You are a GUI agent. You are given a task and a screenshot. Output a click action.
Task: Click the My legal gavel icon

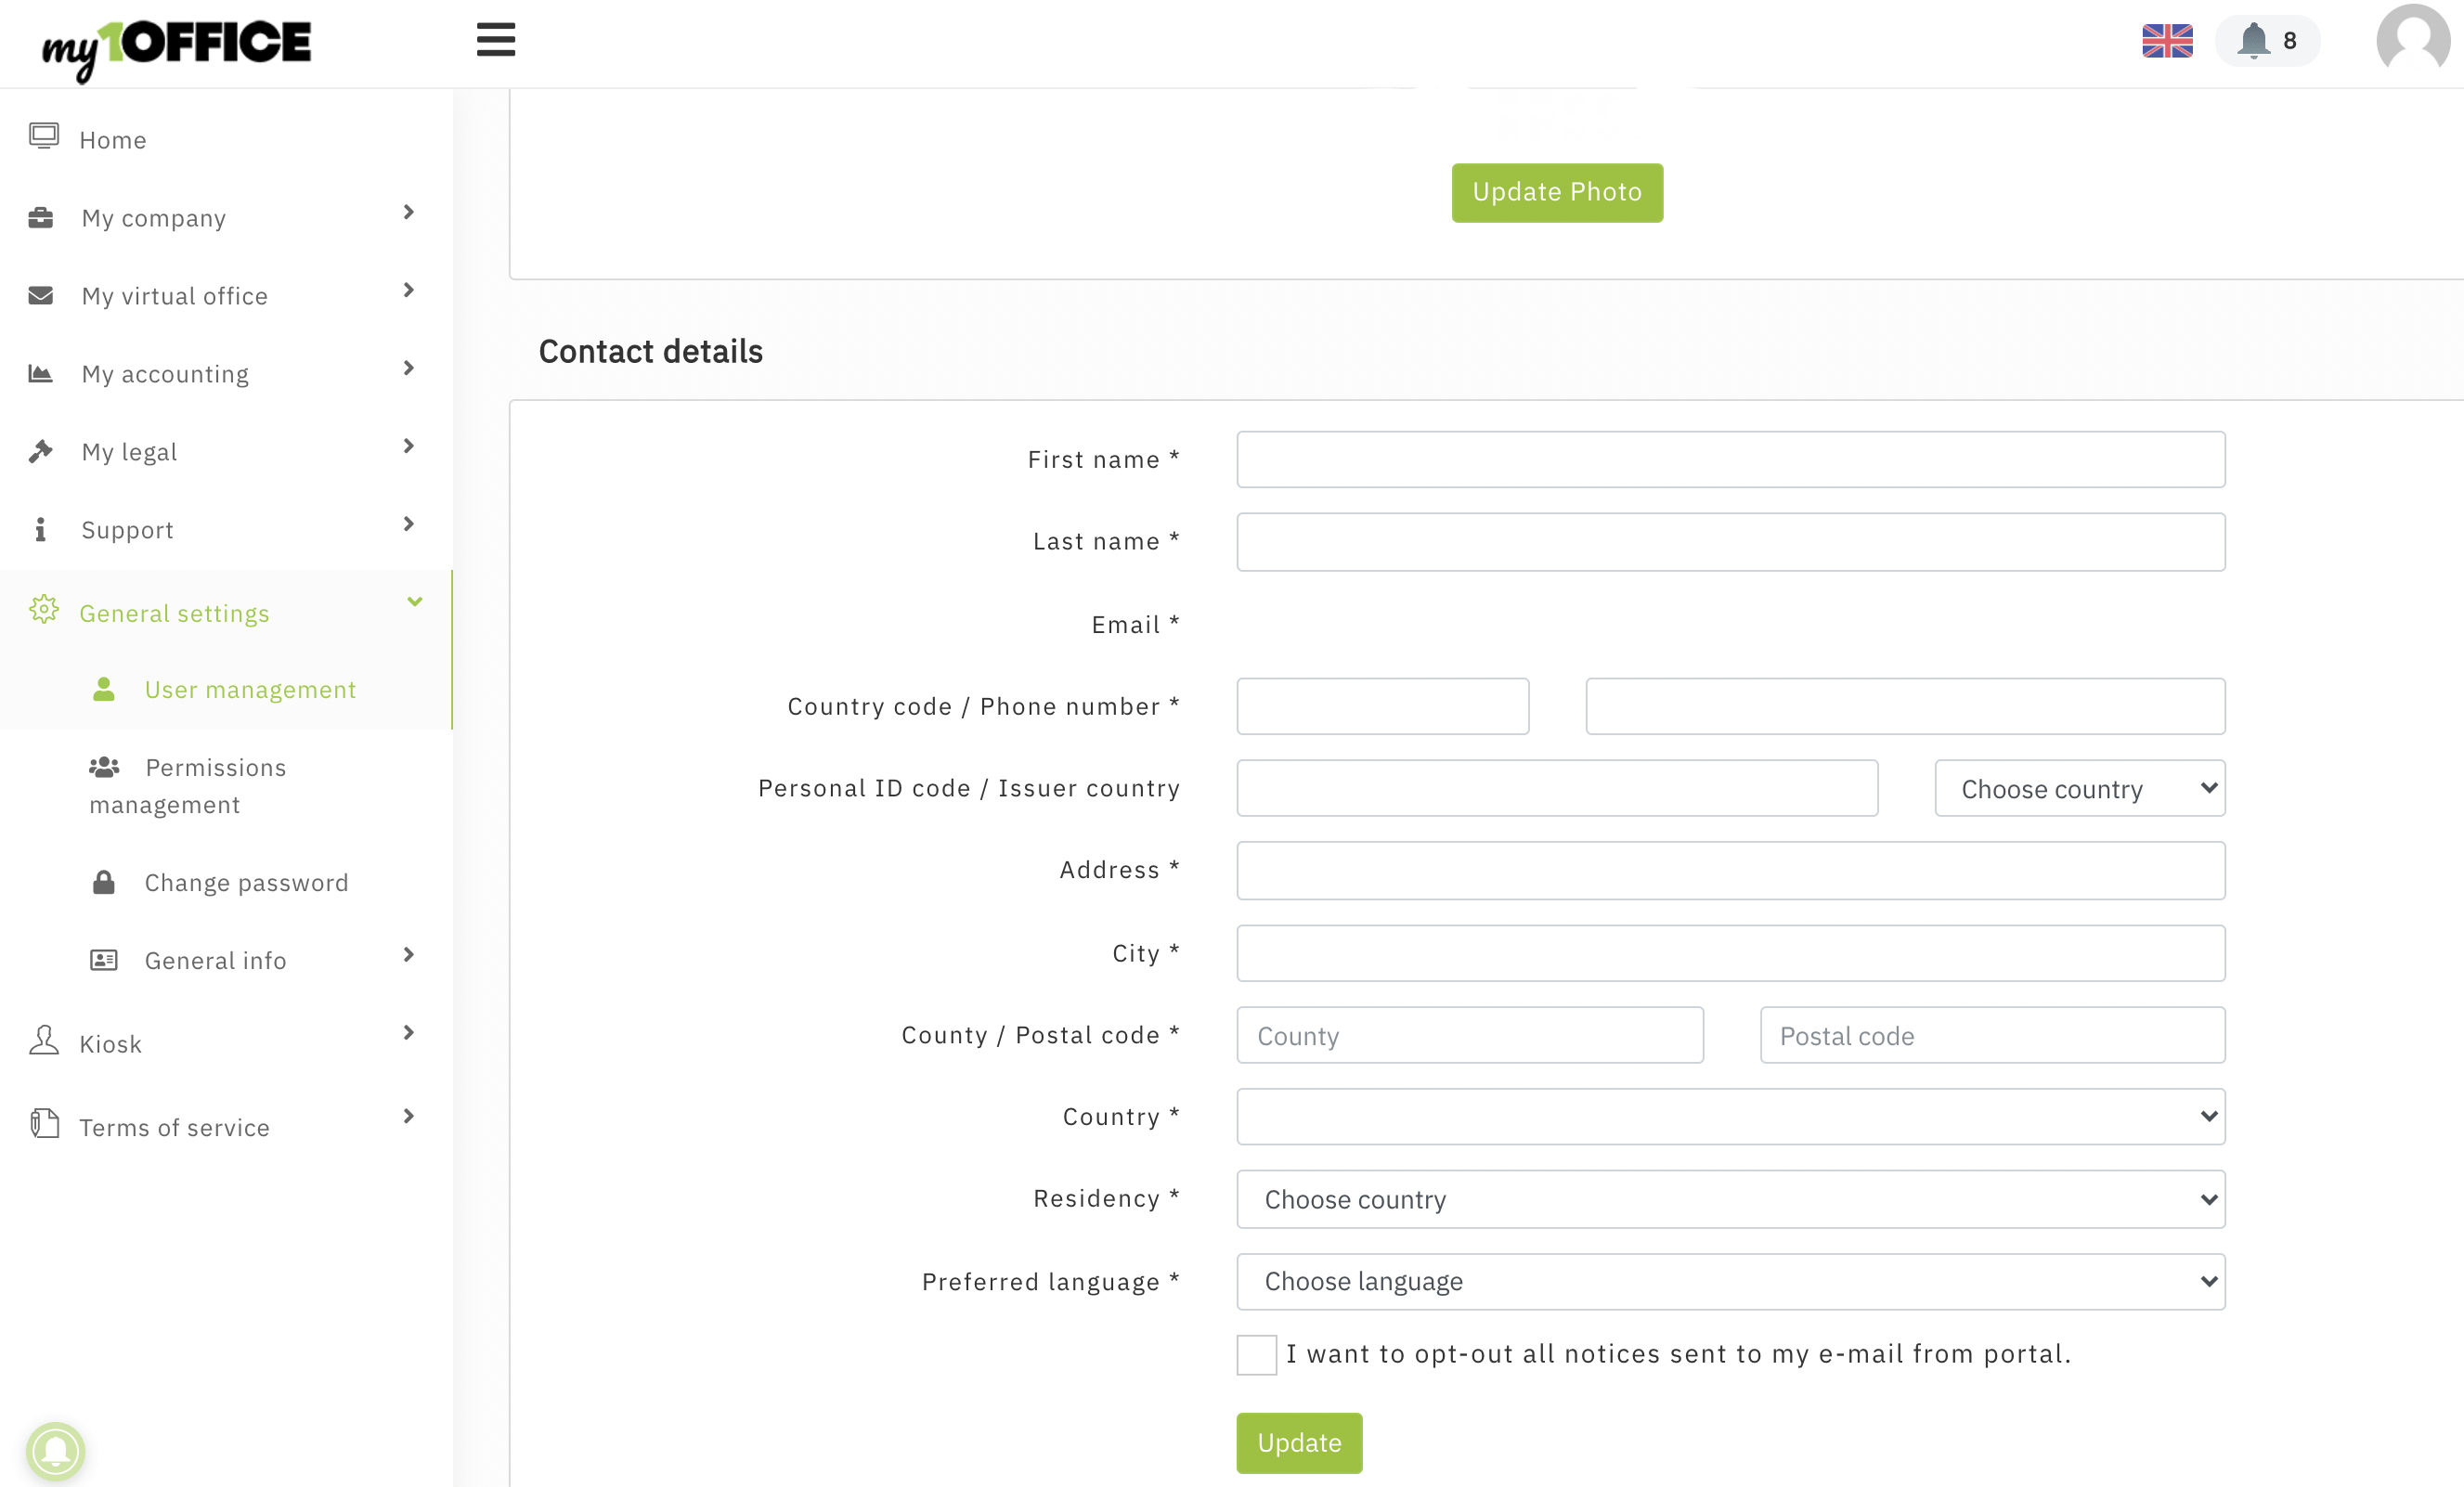click(x=41, y=451)
